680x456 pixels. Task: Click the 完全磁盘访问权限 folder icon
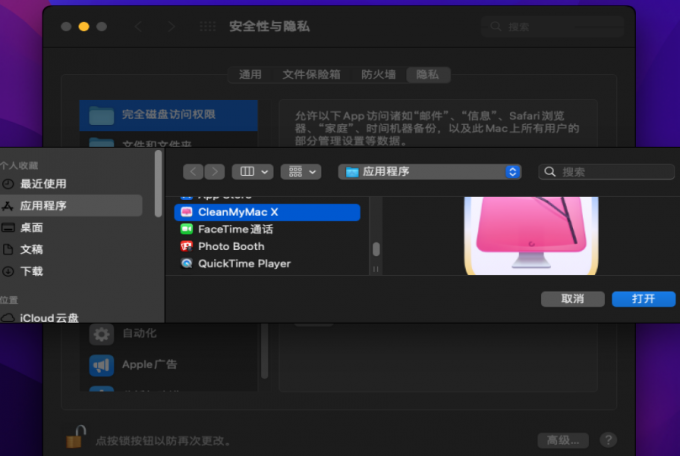(101, 115)
